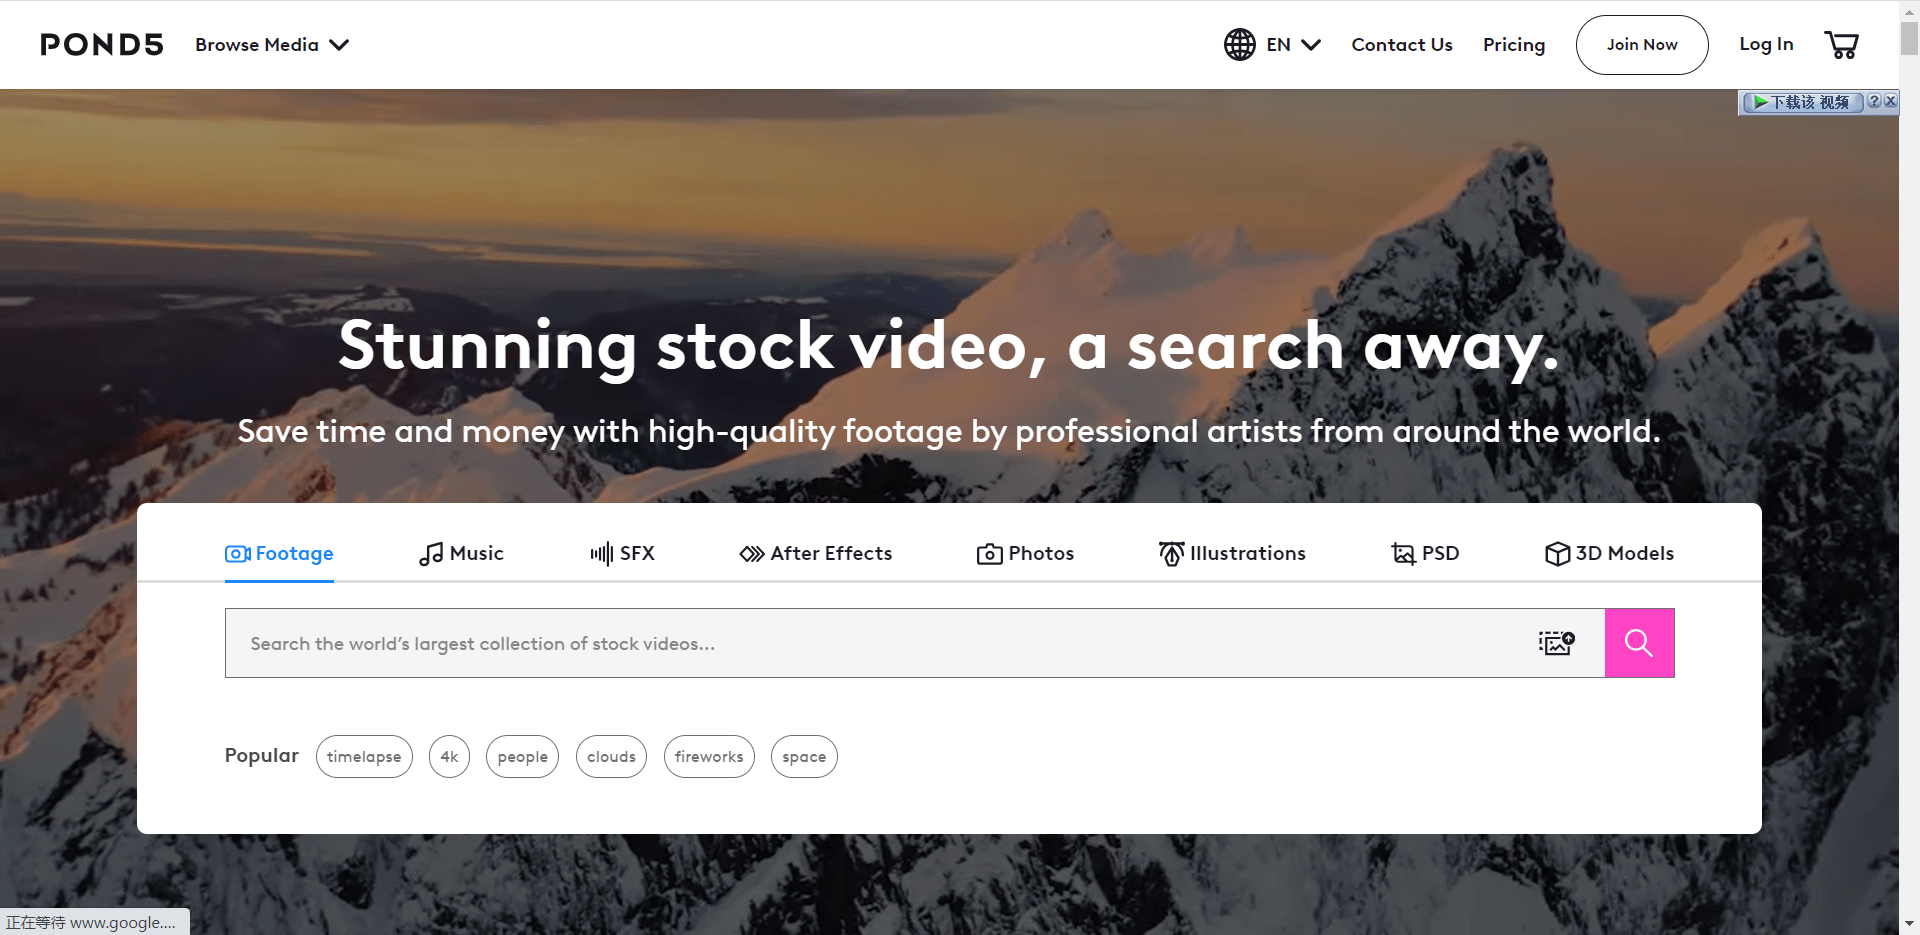This screenshot has height=935, width=1920.
Task: Expand the Browse Media dropdown
Action: coord(272,44)
